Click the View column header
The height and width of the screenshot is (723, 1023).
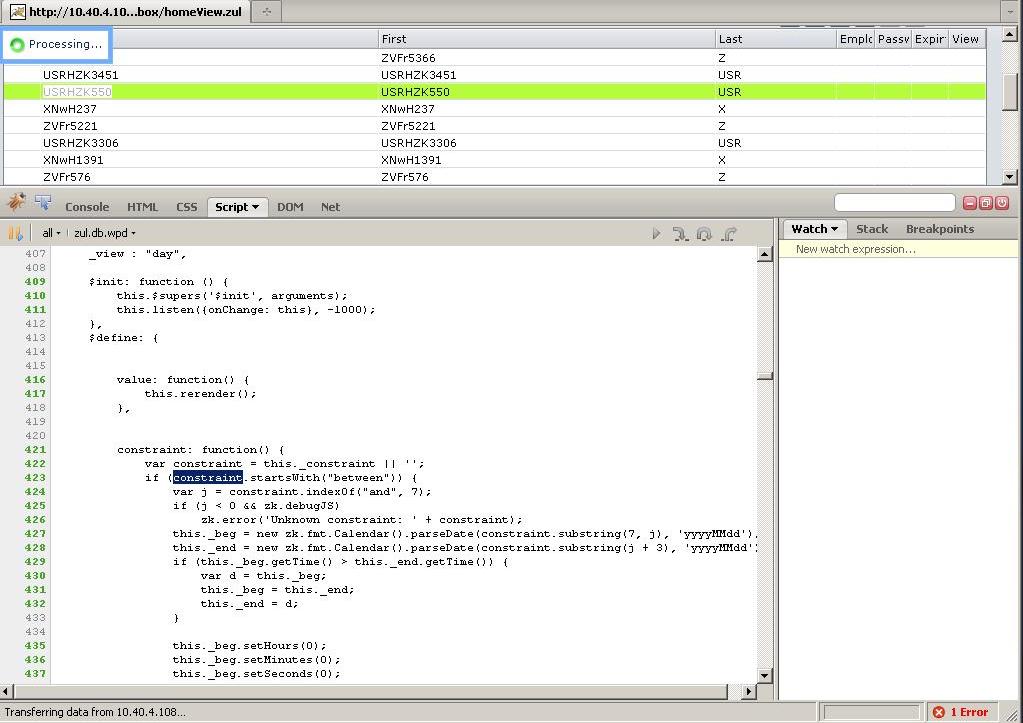967,39
